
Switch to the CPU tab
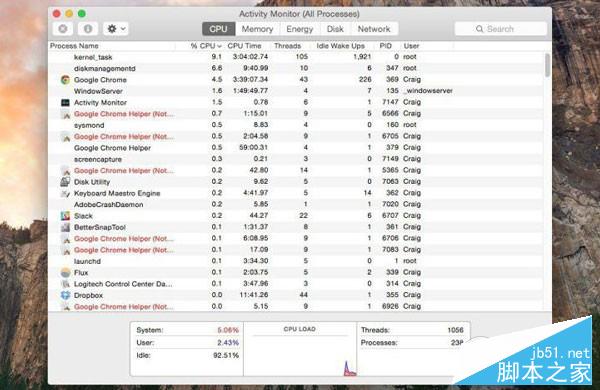[218, 29]
